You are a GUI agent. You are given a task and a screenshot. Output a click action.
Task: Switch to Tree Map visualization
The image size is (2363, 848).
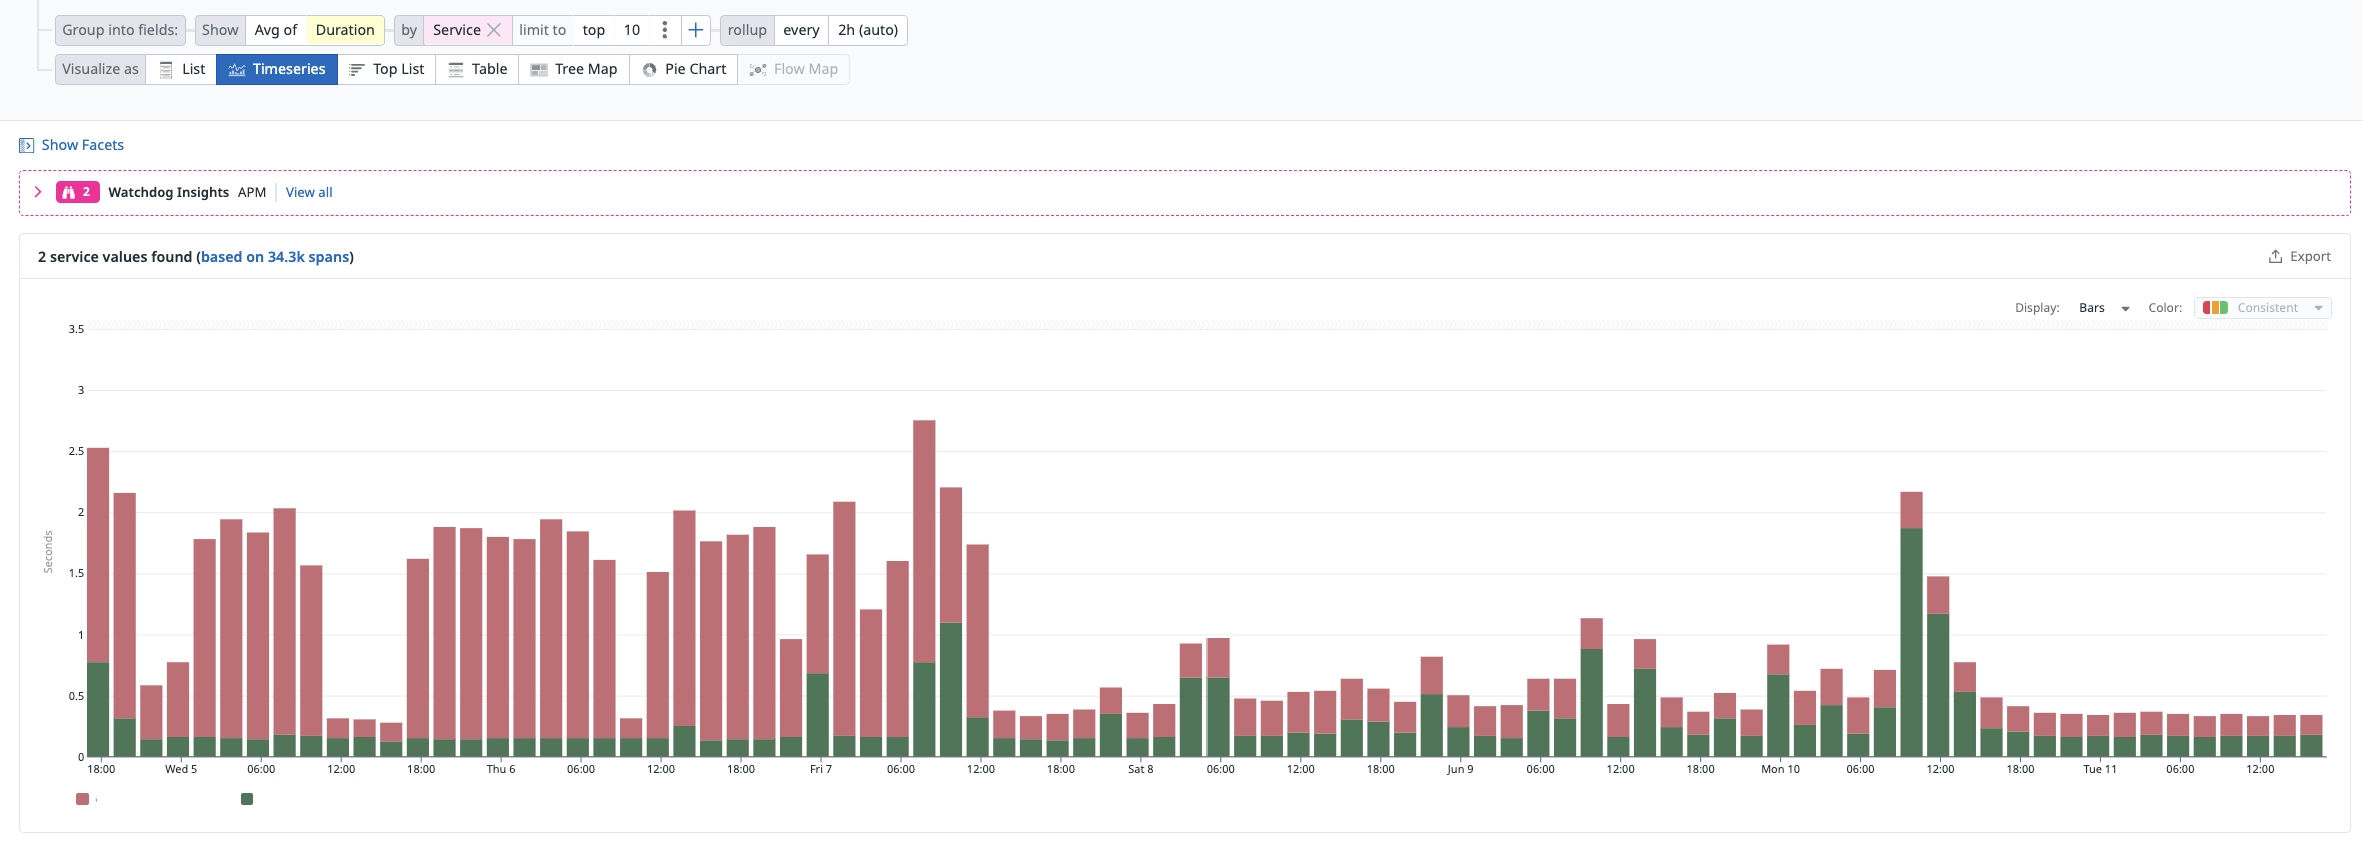click(x=574, y=69)
